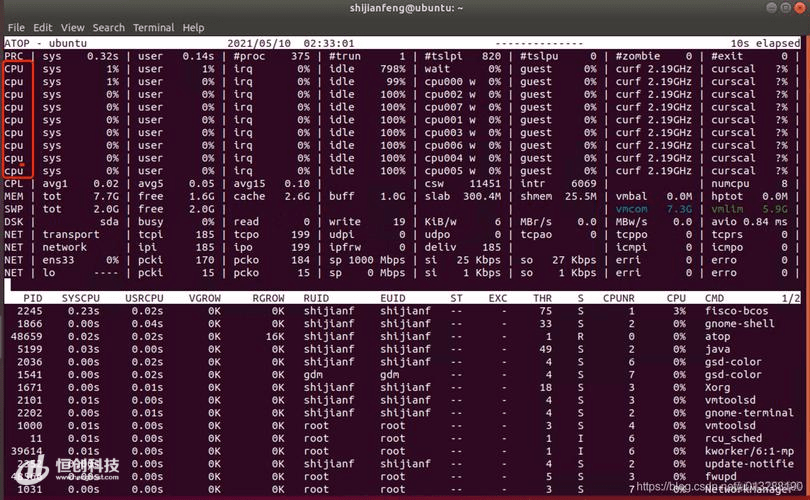This screenshot has width=810, height=500.
Task: Select the ATOP - ubuntu header text
Action: point(45,43)
